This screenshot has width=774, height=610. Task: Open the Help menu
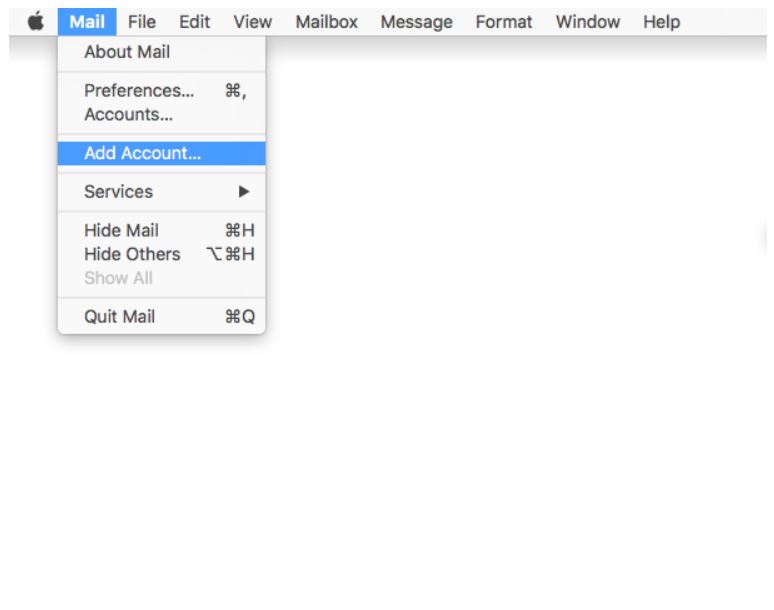click(x=661, y=22)
